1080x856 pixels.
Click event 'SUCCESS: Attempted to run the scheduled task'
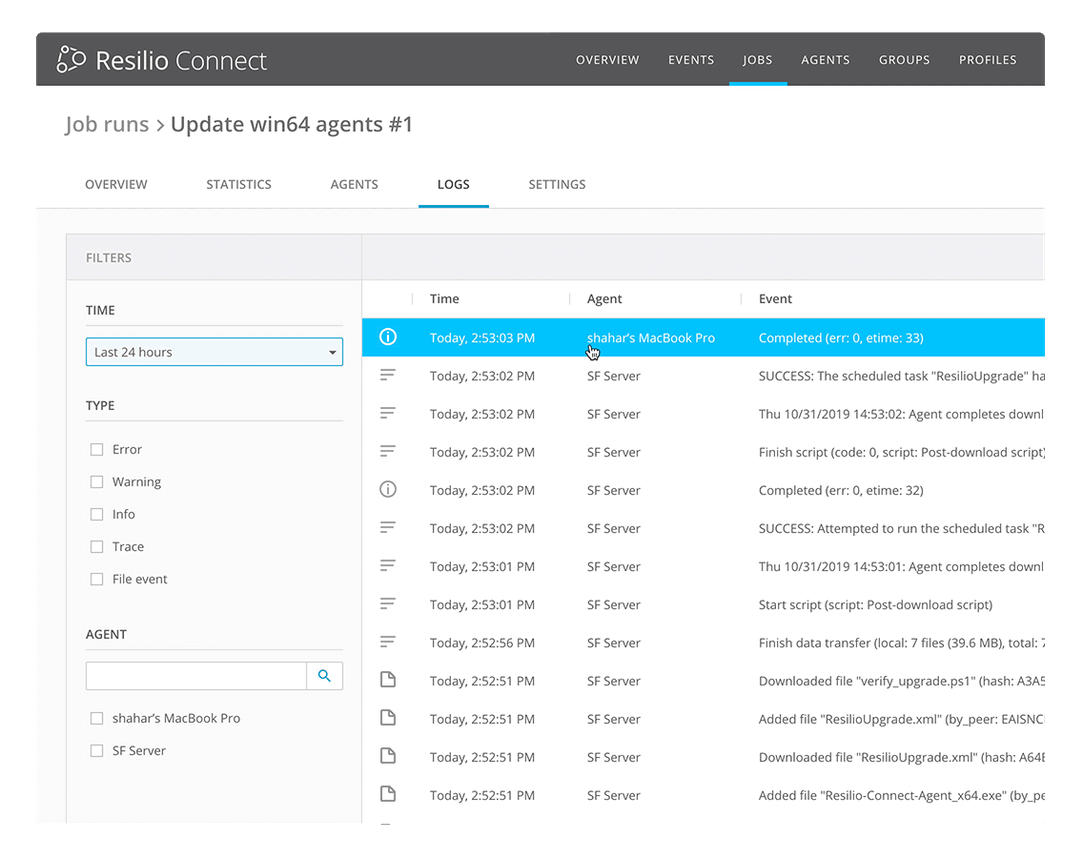coord(902,528)
